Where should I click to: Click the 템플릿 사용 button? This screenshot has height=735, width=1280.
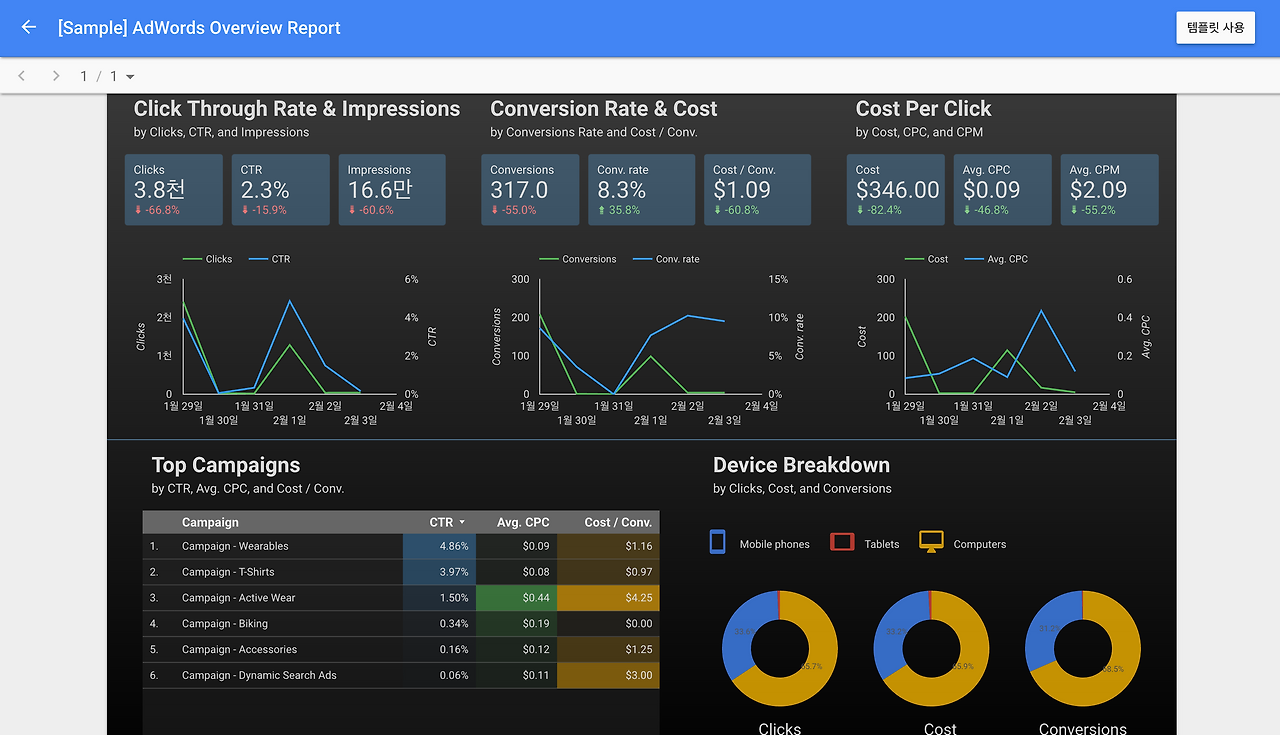pos(1215,28)
